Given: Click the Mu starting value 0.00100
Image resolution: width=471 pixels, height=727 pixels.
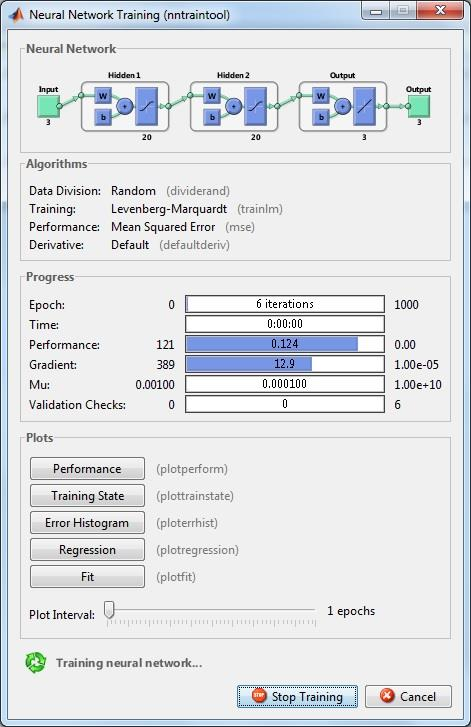Looking at the screenshot, I should click(x=155, y=384).
